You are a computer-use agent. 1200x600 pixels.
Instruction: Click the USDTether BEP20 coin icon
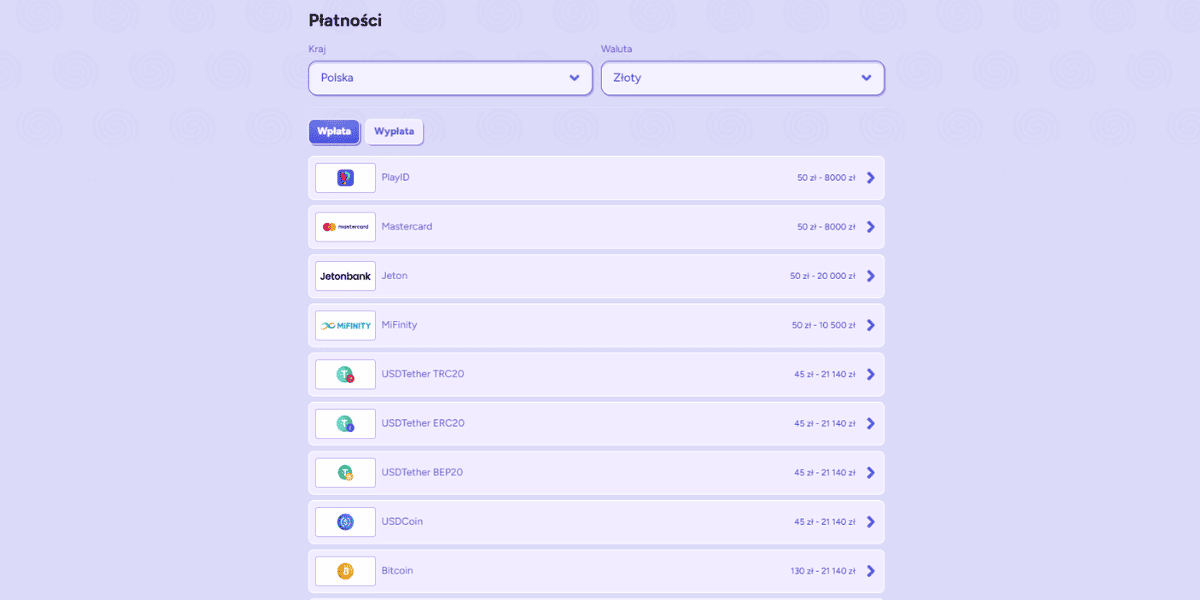click(x=345, y=472)
